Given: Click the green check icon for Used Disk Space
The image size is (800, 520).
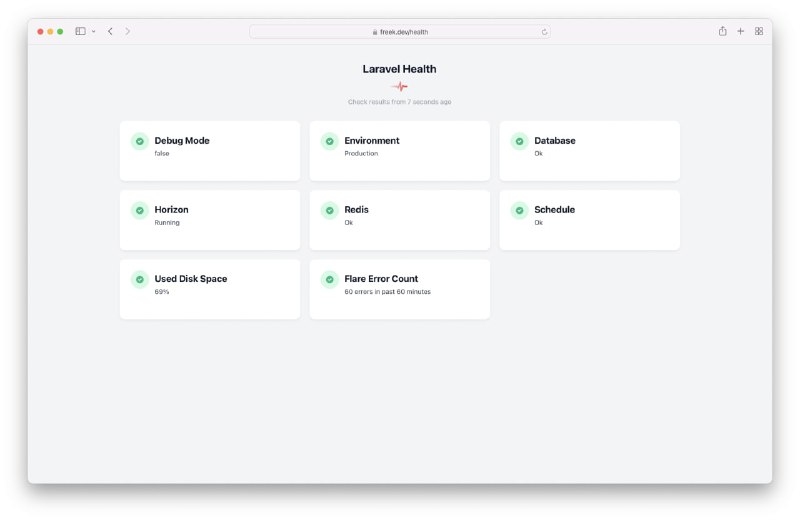Looking at the screenshot, I should point(140,279).
